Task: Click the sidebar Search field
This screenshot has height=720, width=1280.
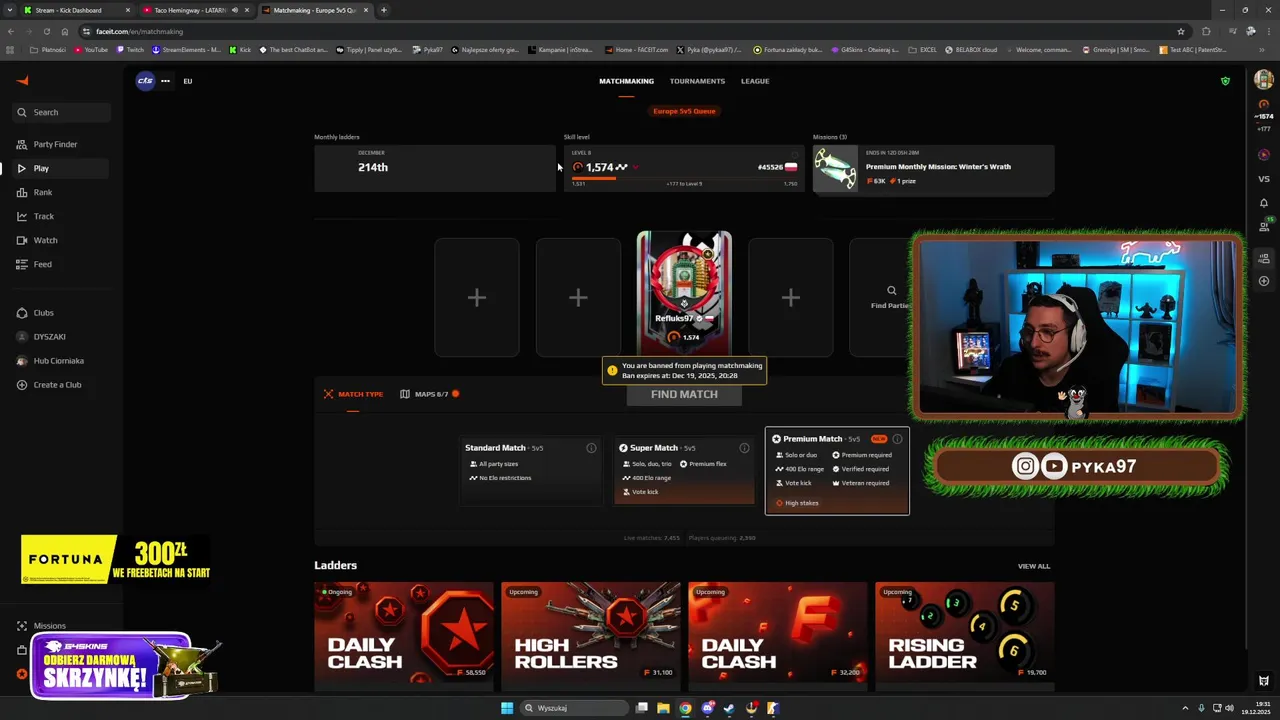Action: pyautogui.click(x=60, y=112)
